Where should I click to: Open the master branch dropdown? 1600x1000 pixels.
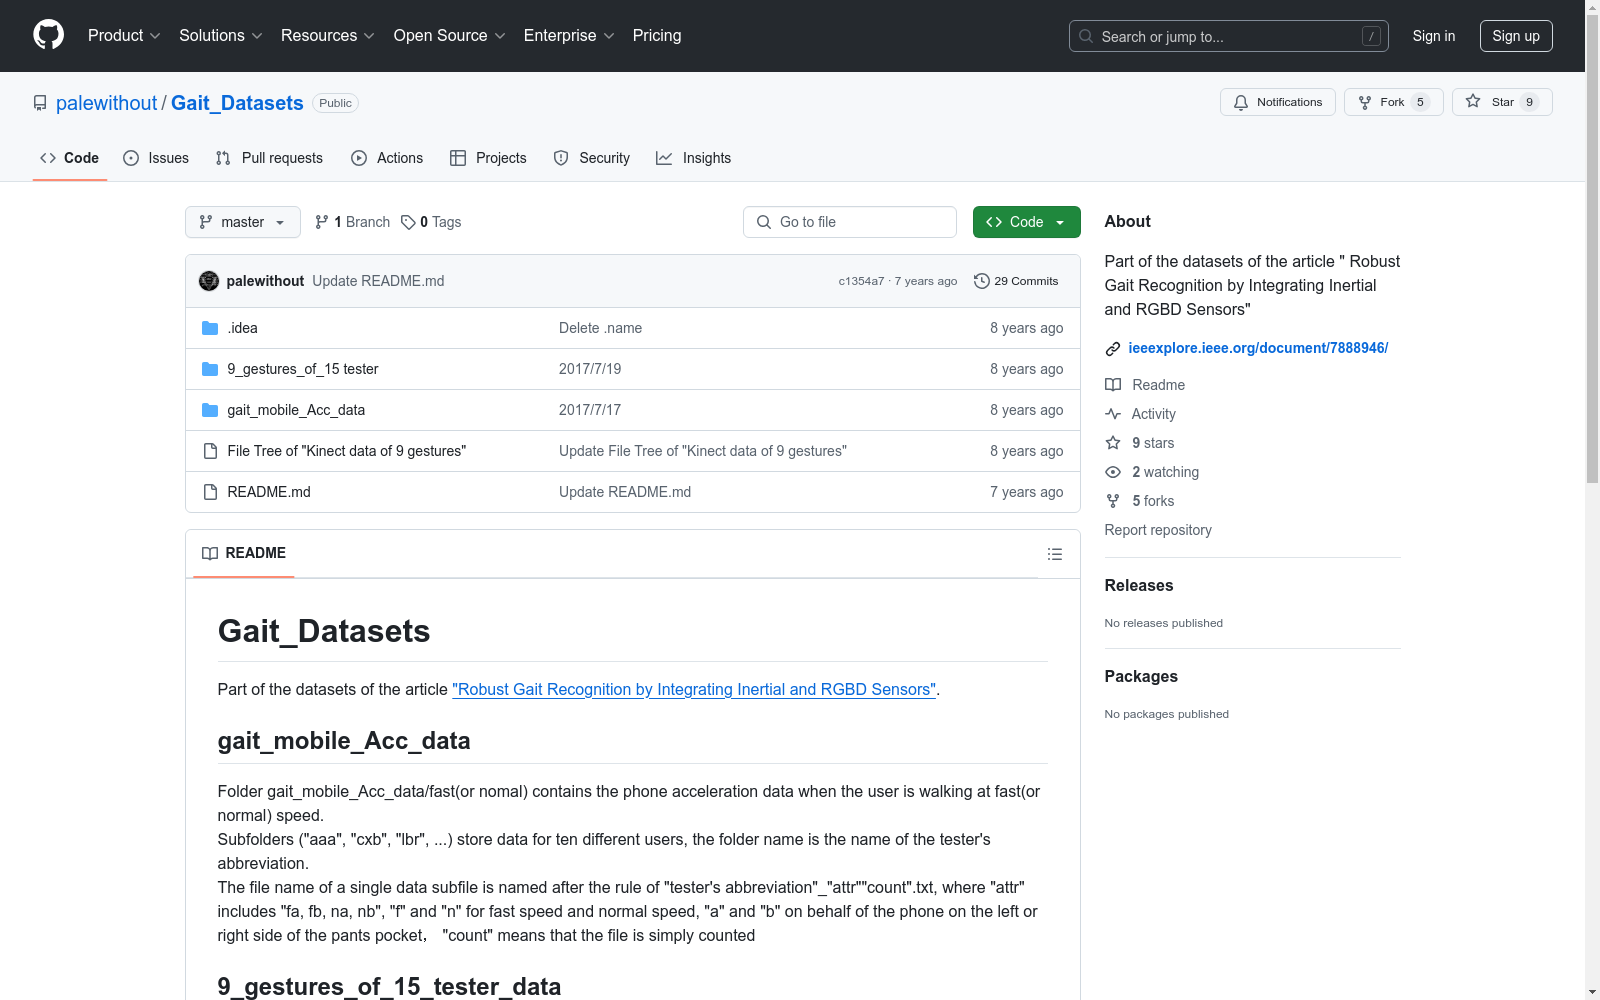coord(243,222)
